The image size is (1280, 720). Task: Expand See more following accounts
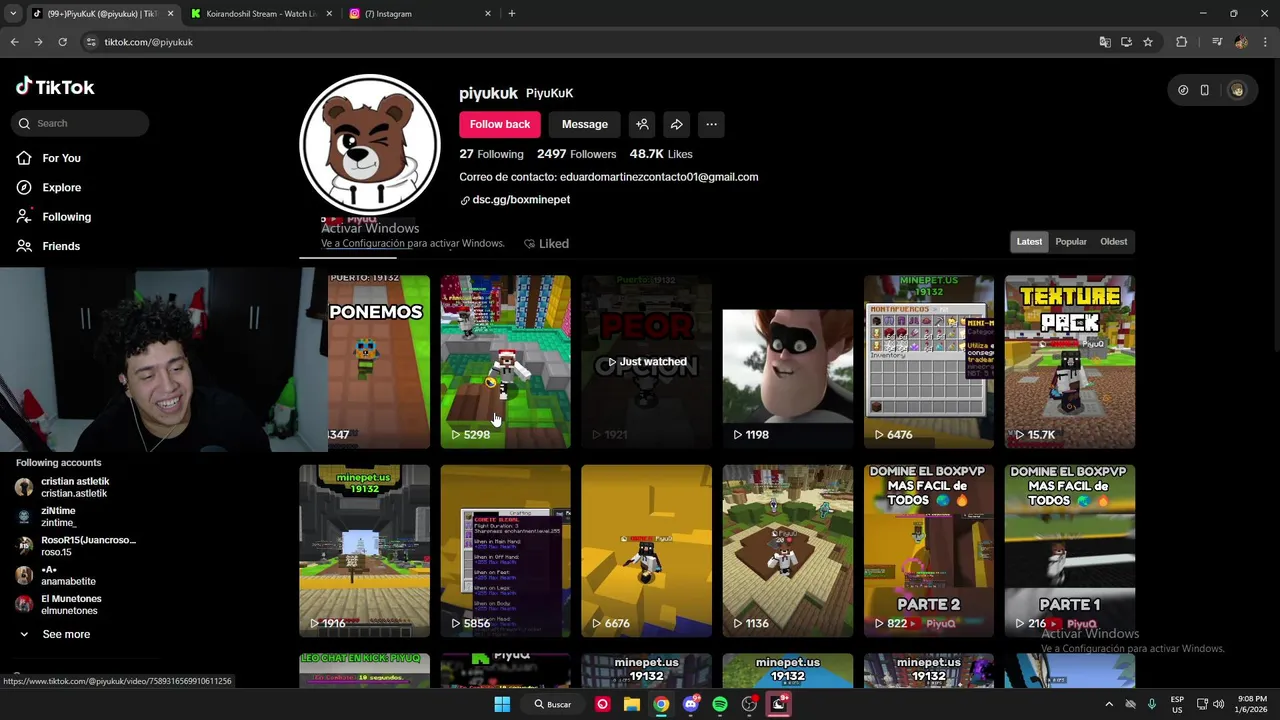55,634
